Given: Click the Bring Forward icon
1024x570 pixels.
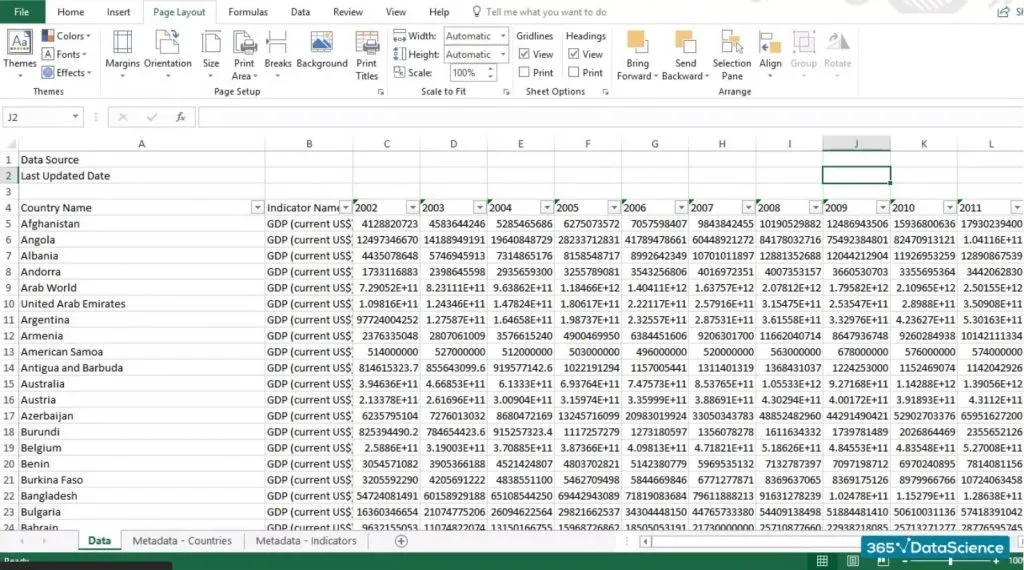Looking at the screenshot, I should coord(637,45).
